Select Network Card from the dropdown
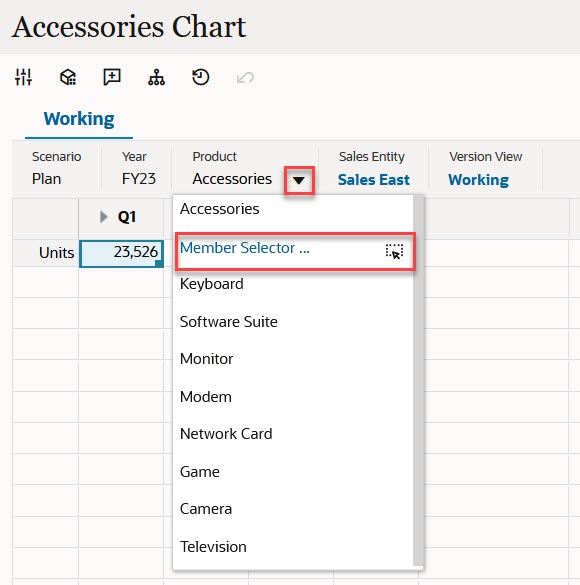 click(226, 434)
